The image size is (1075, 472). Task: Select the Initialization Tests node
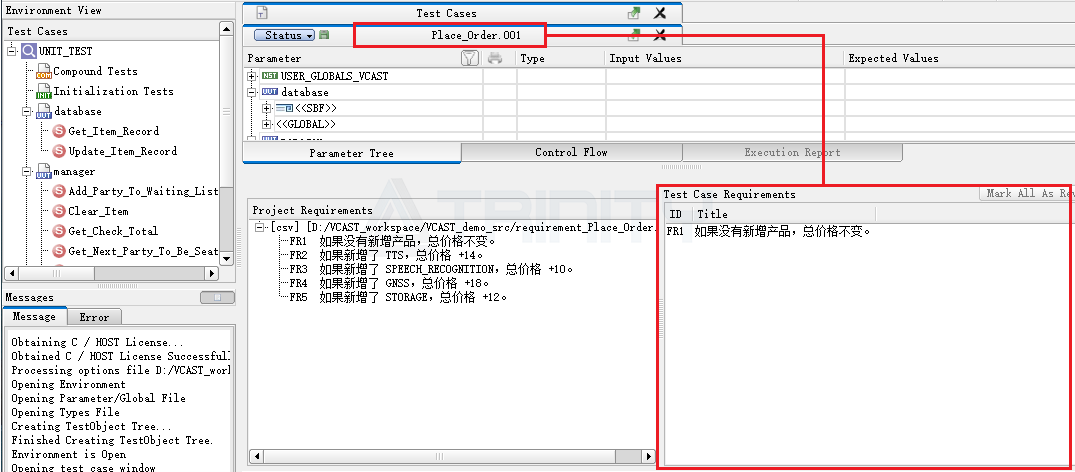pos(113,91)
